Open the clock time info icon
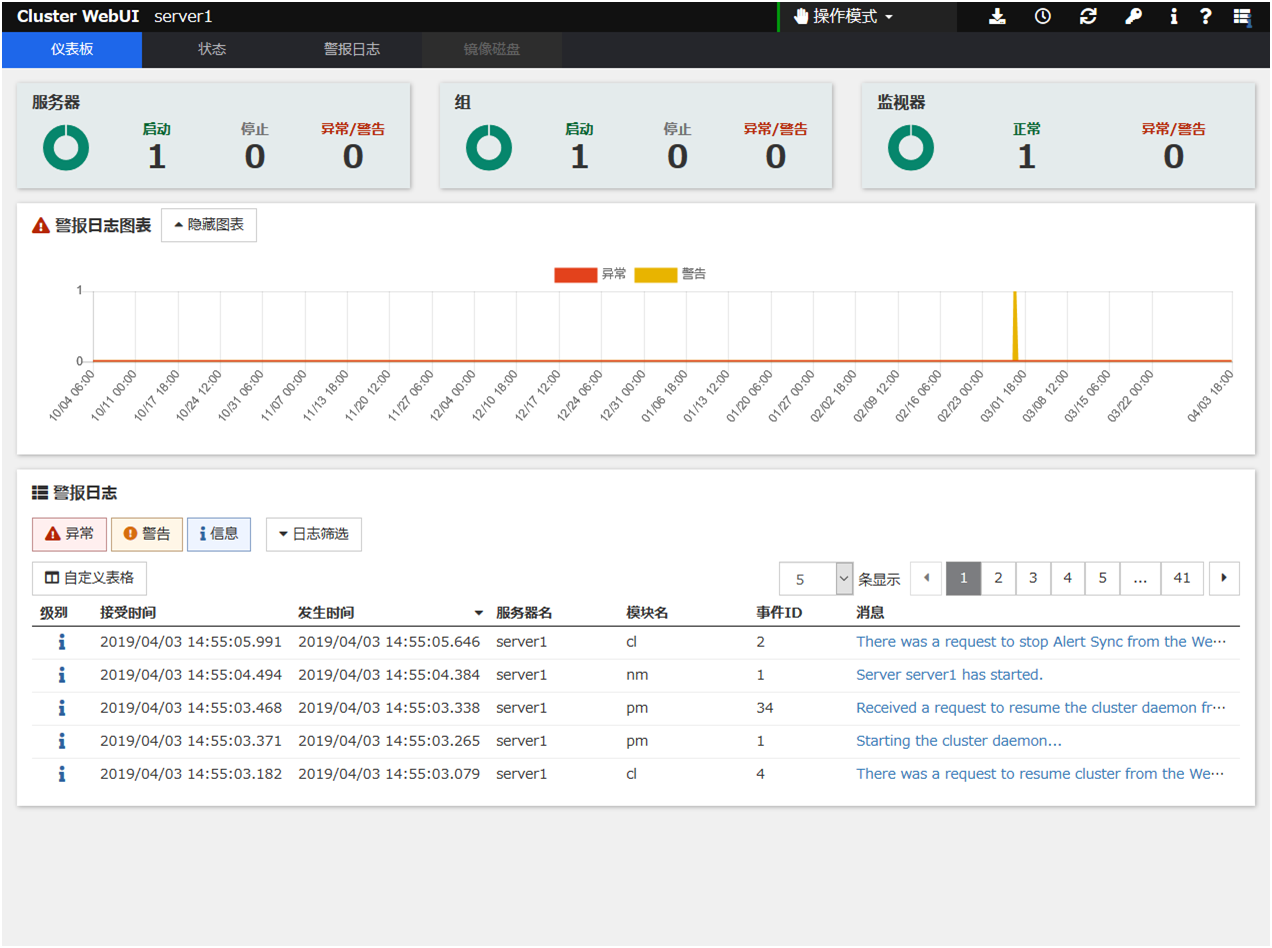Image resolution: width=1272 pixels, height=948 pixels. (1043, 17)
